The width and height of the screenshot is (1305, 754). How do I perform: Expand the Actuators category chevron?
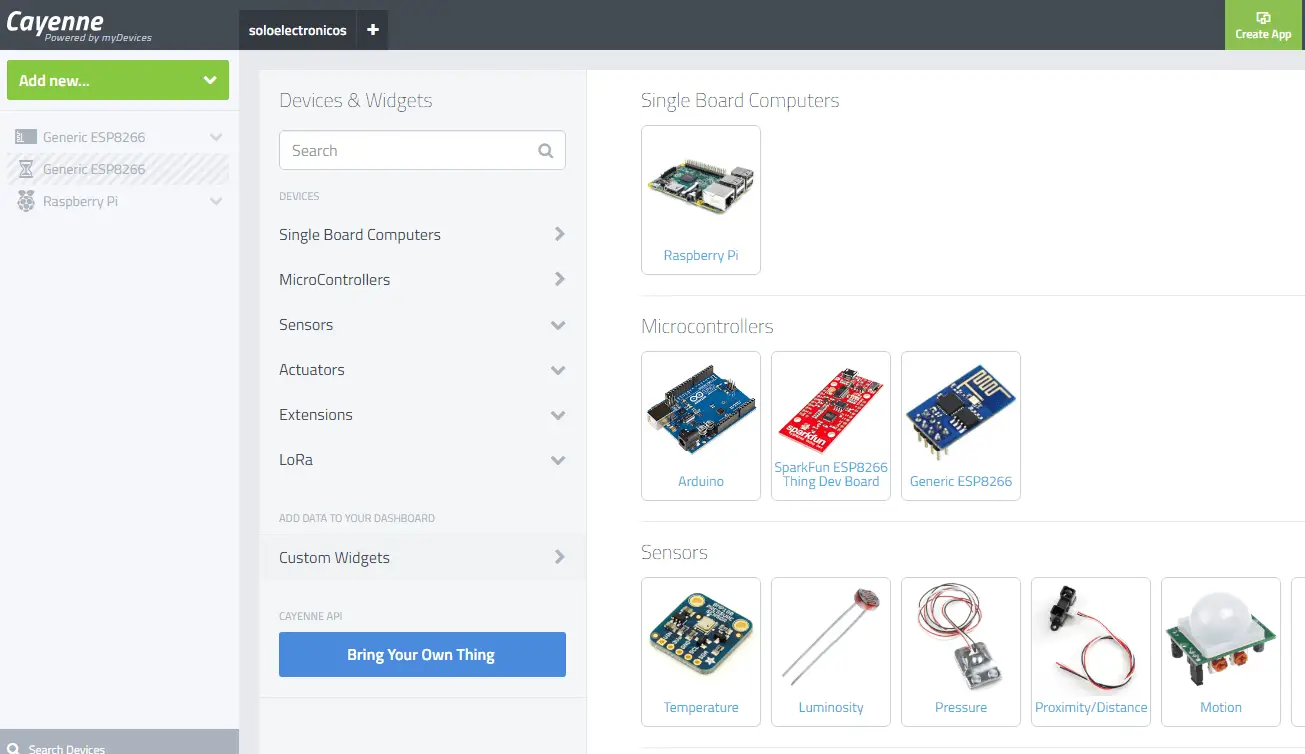(558, 370)
